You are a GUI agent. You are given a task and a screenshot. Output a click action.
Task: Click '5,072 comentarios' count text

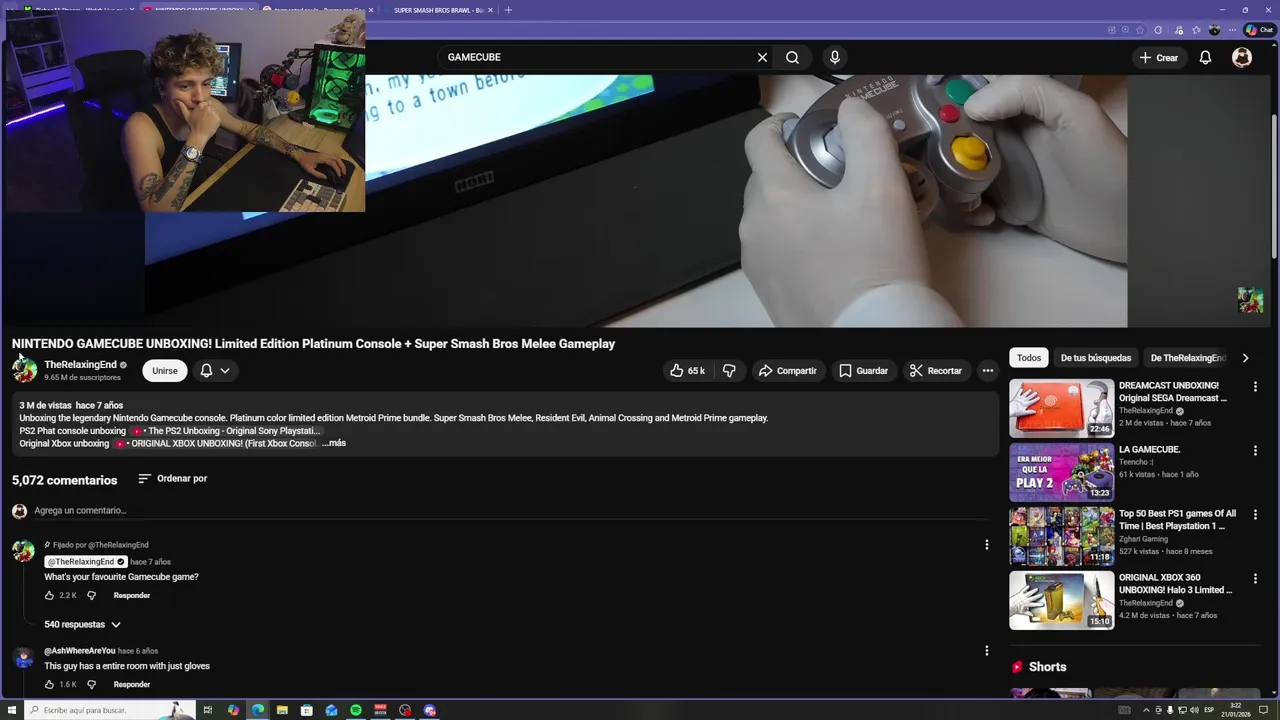tap(64, 480)
